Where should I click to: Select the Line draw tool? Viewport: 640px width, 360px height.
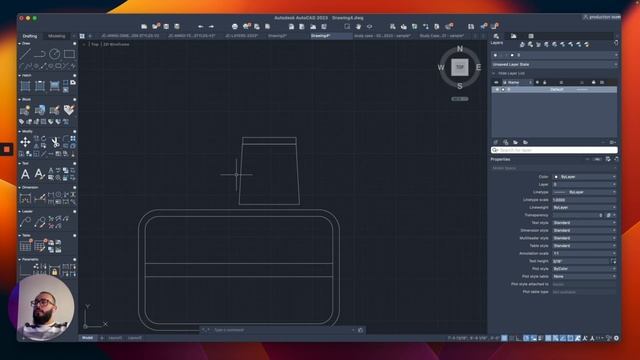tap(25, 54)
